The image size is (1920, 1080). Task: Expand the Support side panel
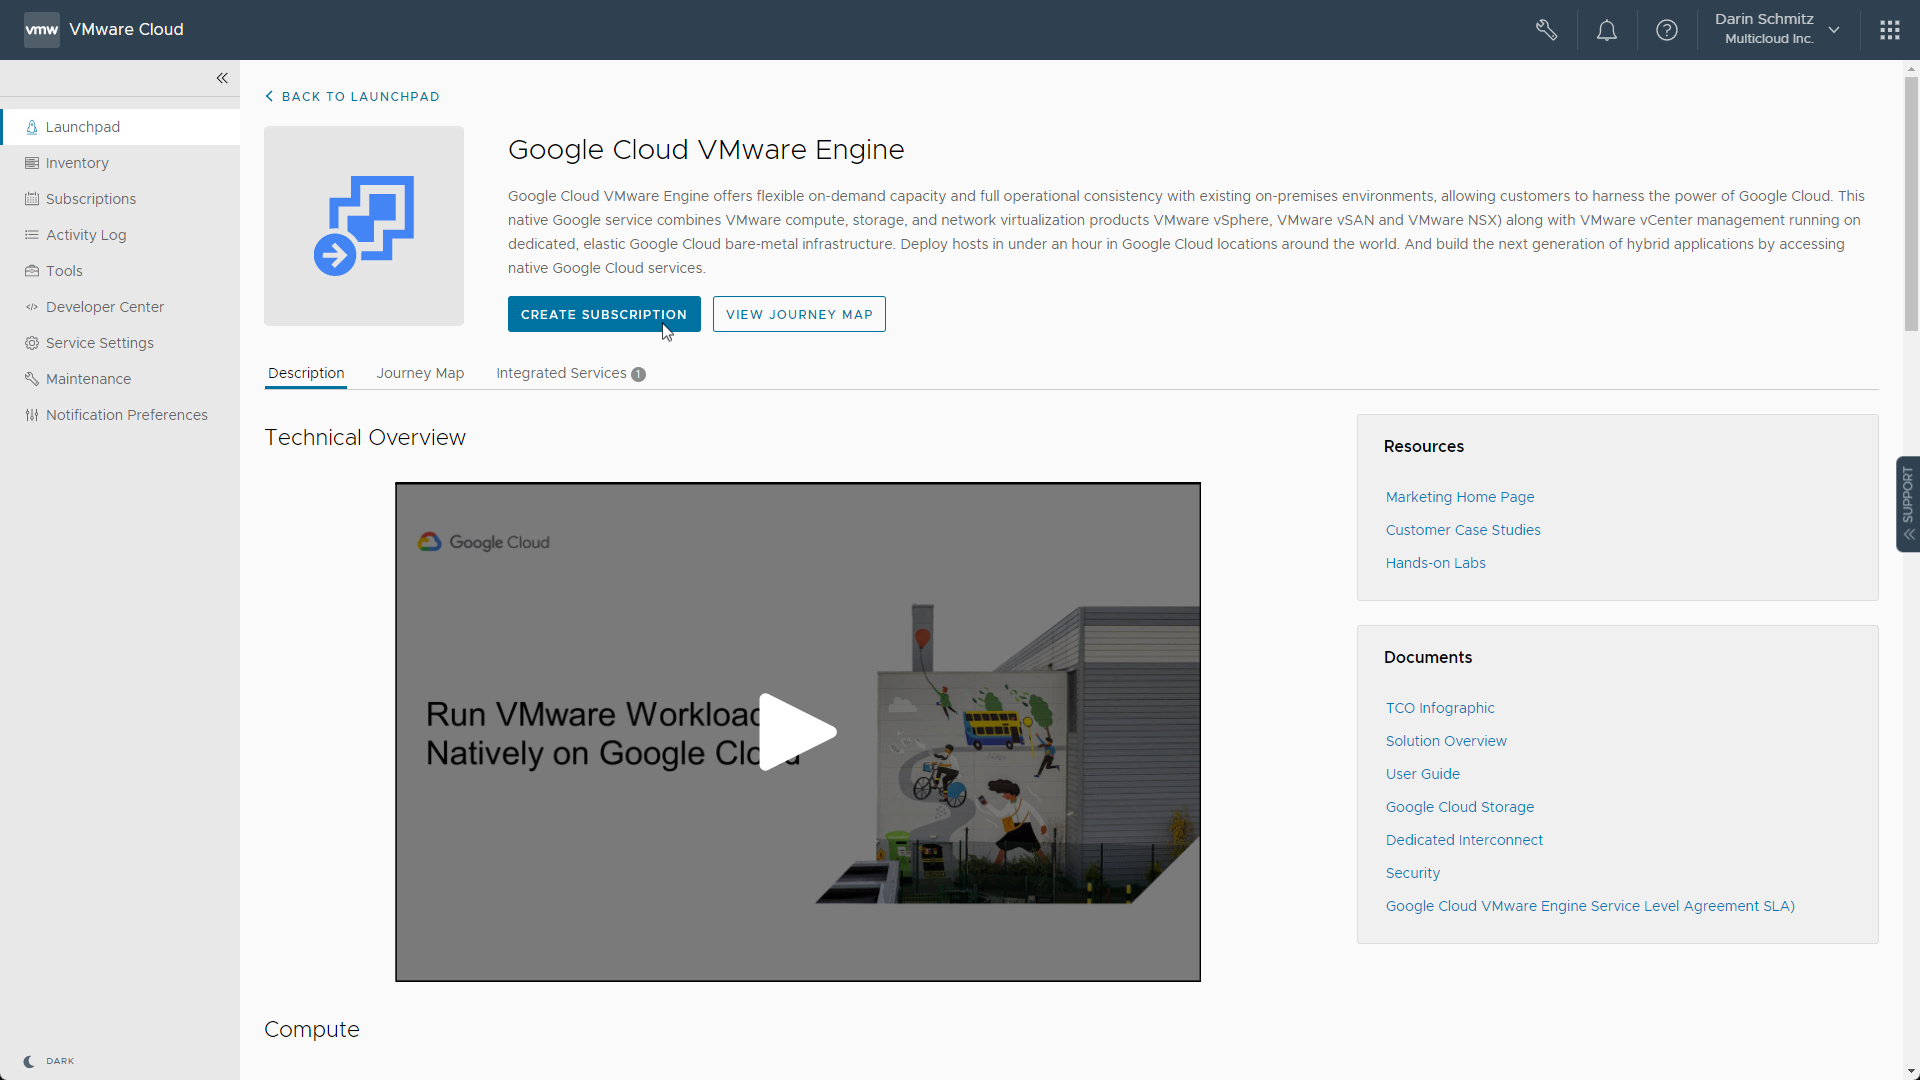click(1908, 504)
